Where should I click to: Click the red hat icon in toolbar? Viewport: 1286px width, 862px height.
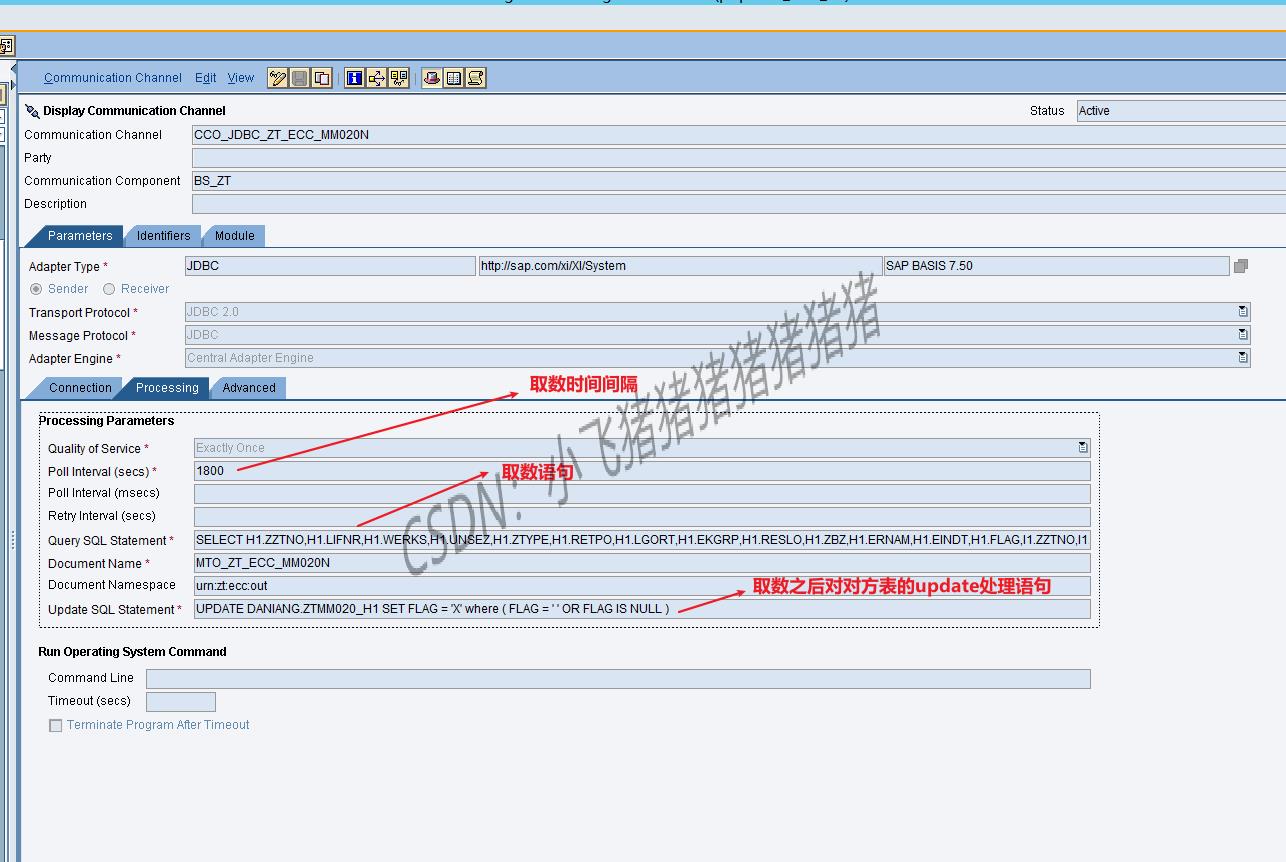432,78
